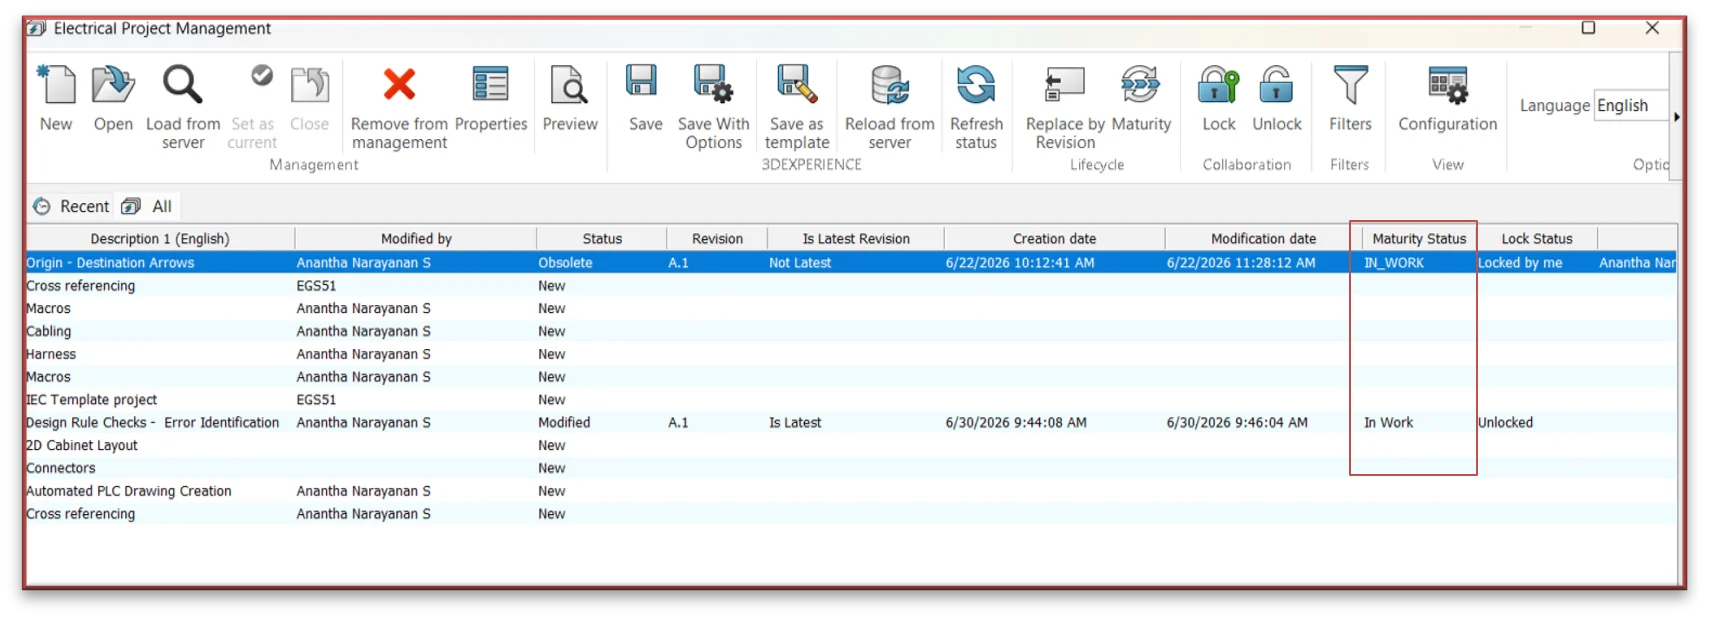Expand ribbon overflow arrow at right
This screenshot has height=619, width=1709.
(1676, 117)
